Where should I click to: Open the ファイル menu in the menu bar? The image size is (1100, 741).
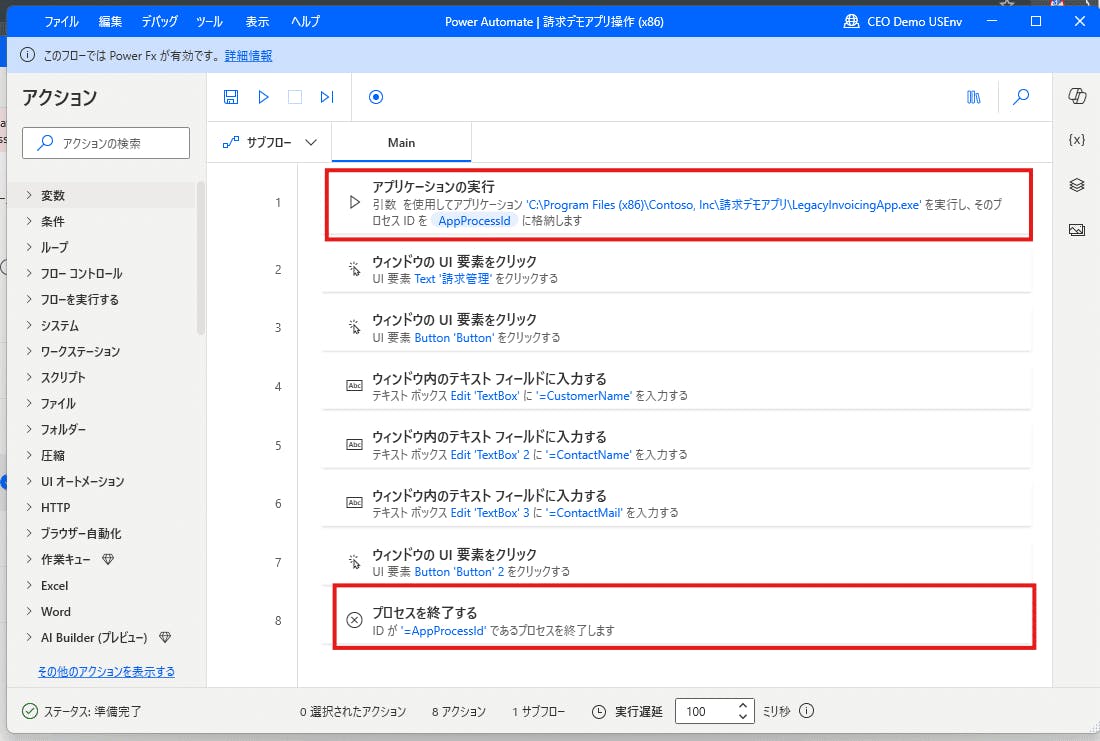61,21
